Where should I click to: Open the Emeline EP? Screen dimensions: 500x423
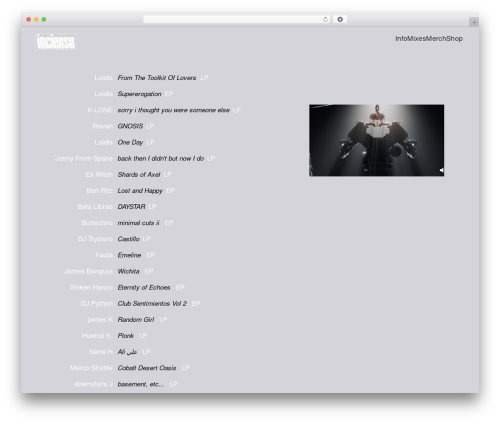pos(129,255)
